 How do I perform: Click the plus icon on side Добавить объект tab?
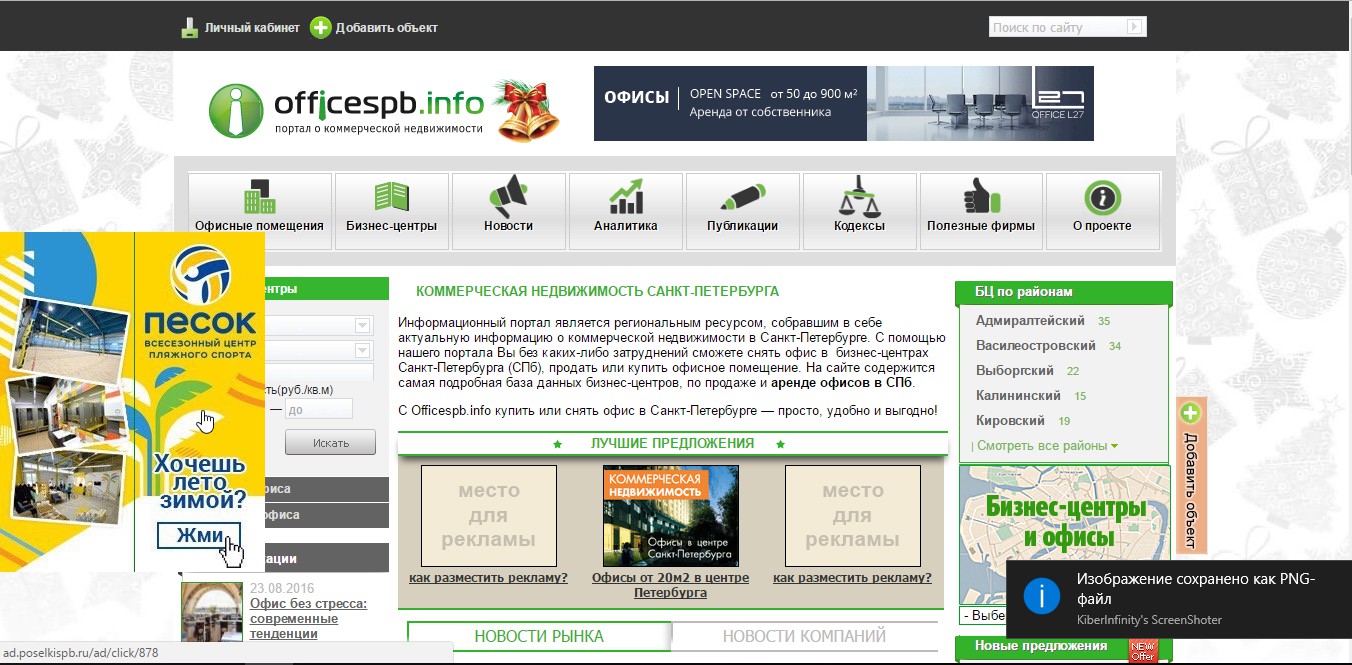pos(1190,413)
